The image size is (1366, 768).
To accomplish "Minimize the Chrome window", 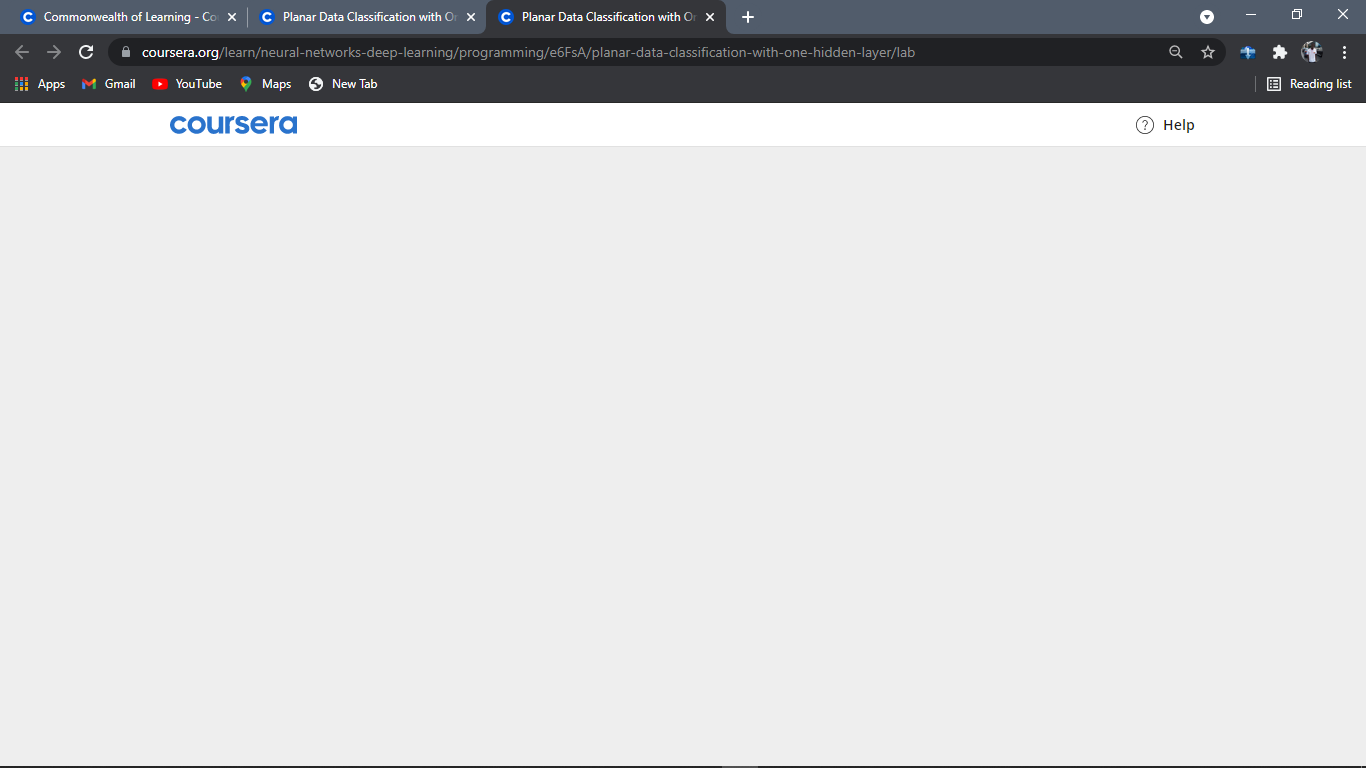I will click(x=1251, y=15).
